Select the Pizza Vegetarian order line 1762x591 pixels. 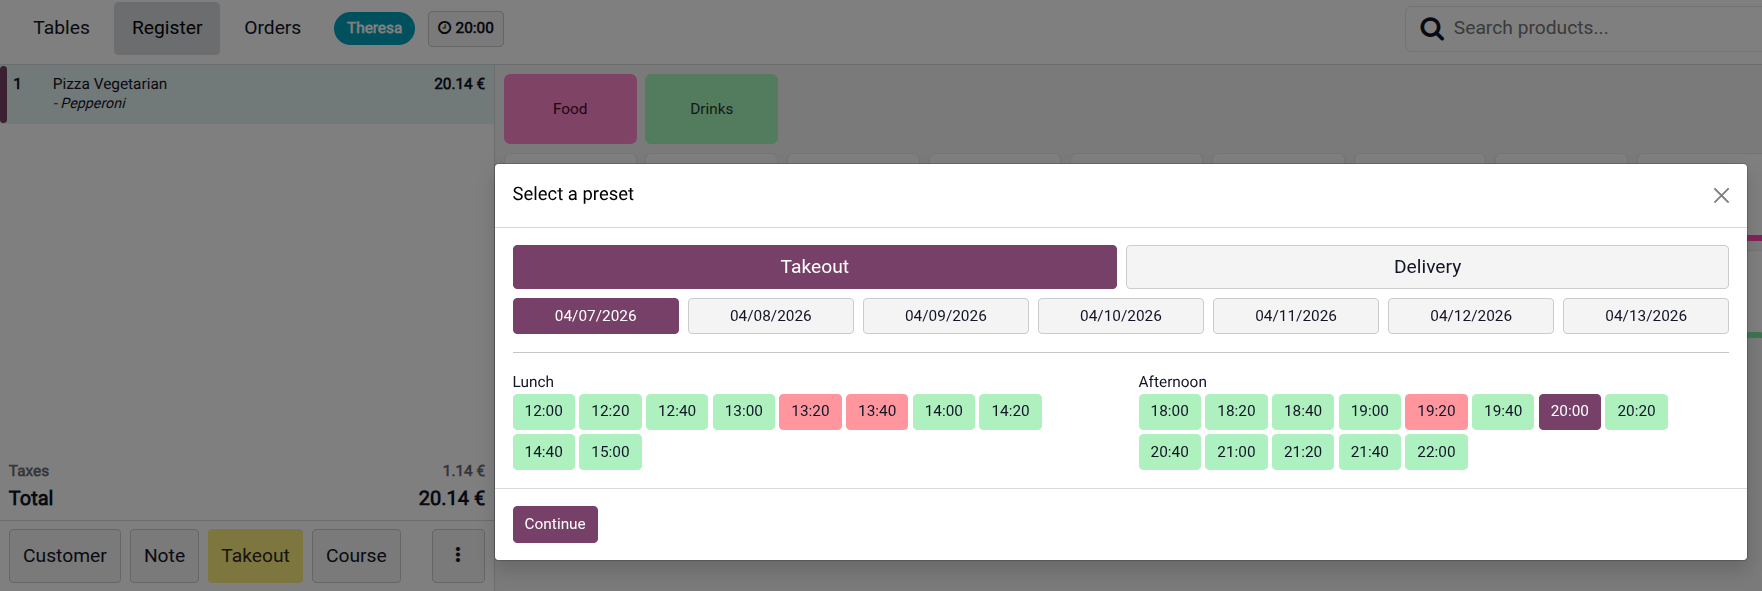point(248,94)
